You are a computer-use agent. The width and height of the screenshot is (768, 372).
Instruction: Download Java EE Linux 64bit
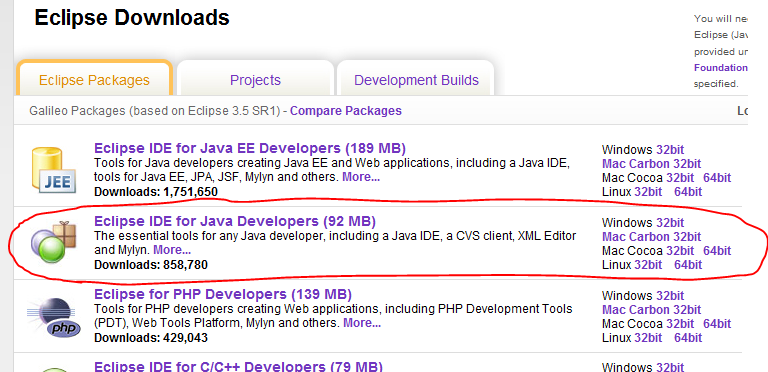coord(688,192)
